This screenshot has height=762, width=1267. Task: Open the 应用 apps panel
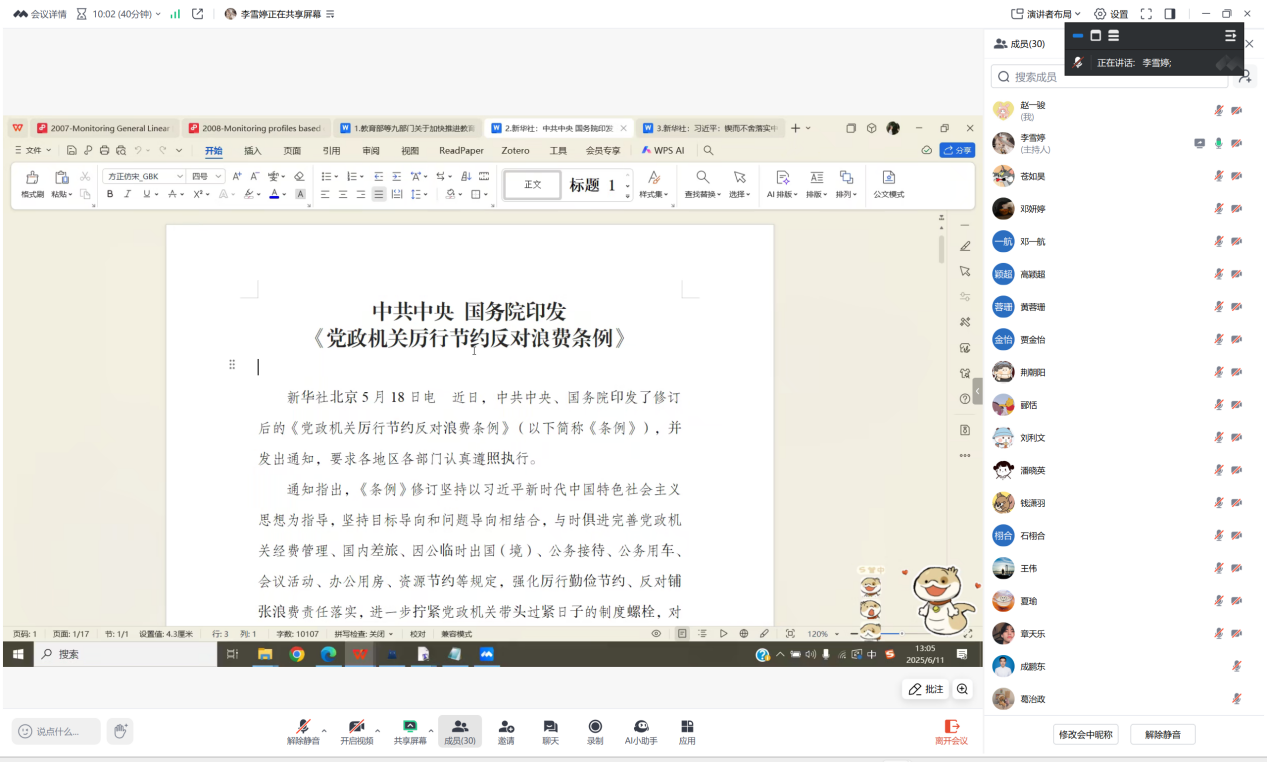click(x=687, y=730)
